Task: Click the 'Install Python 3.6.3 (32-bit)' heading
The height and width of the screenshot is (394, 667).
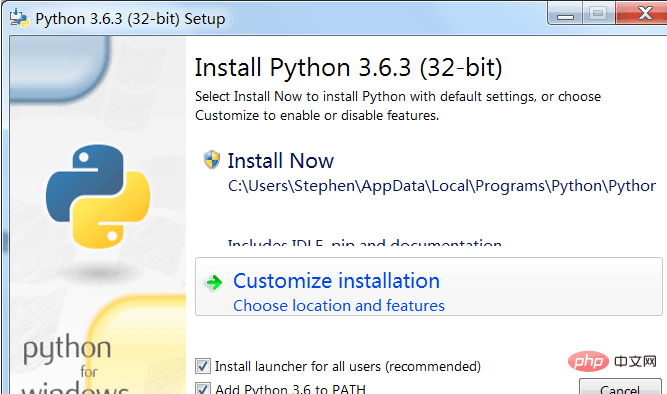Action: pyautogui.click(x=348, y=68)
